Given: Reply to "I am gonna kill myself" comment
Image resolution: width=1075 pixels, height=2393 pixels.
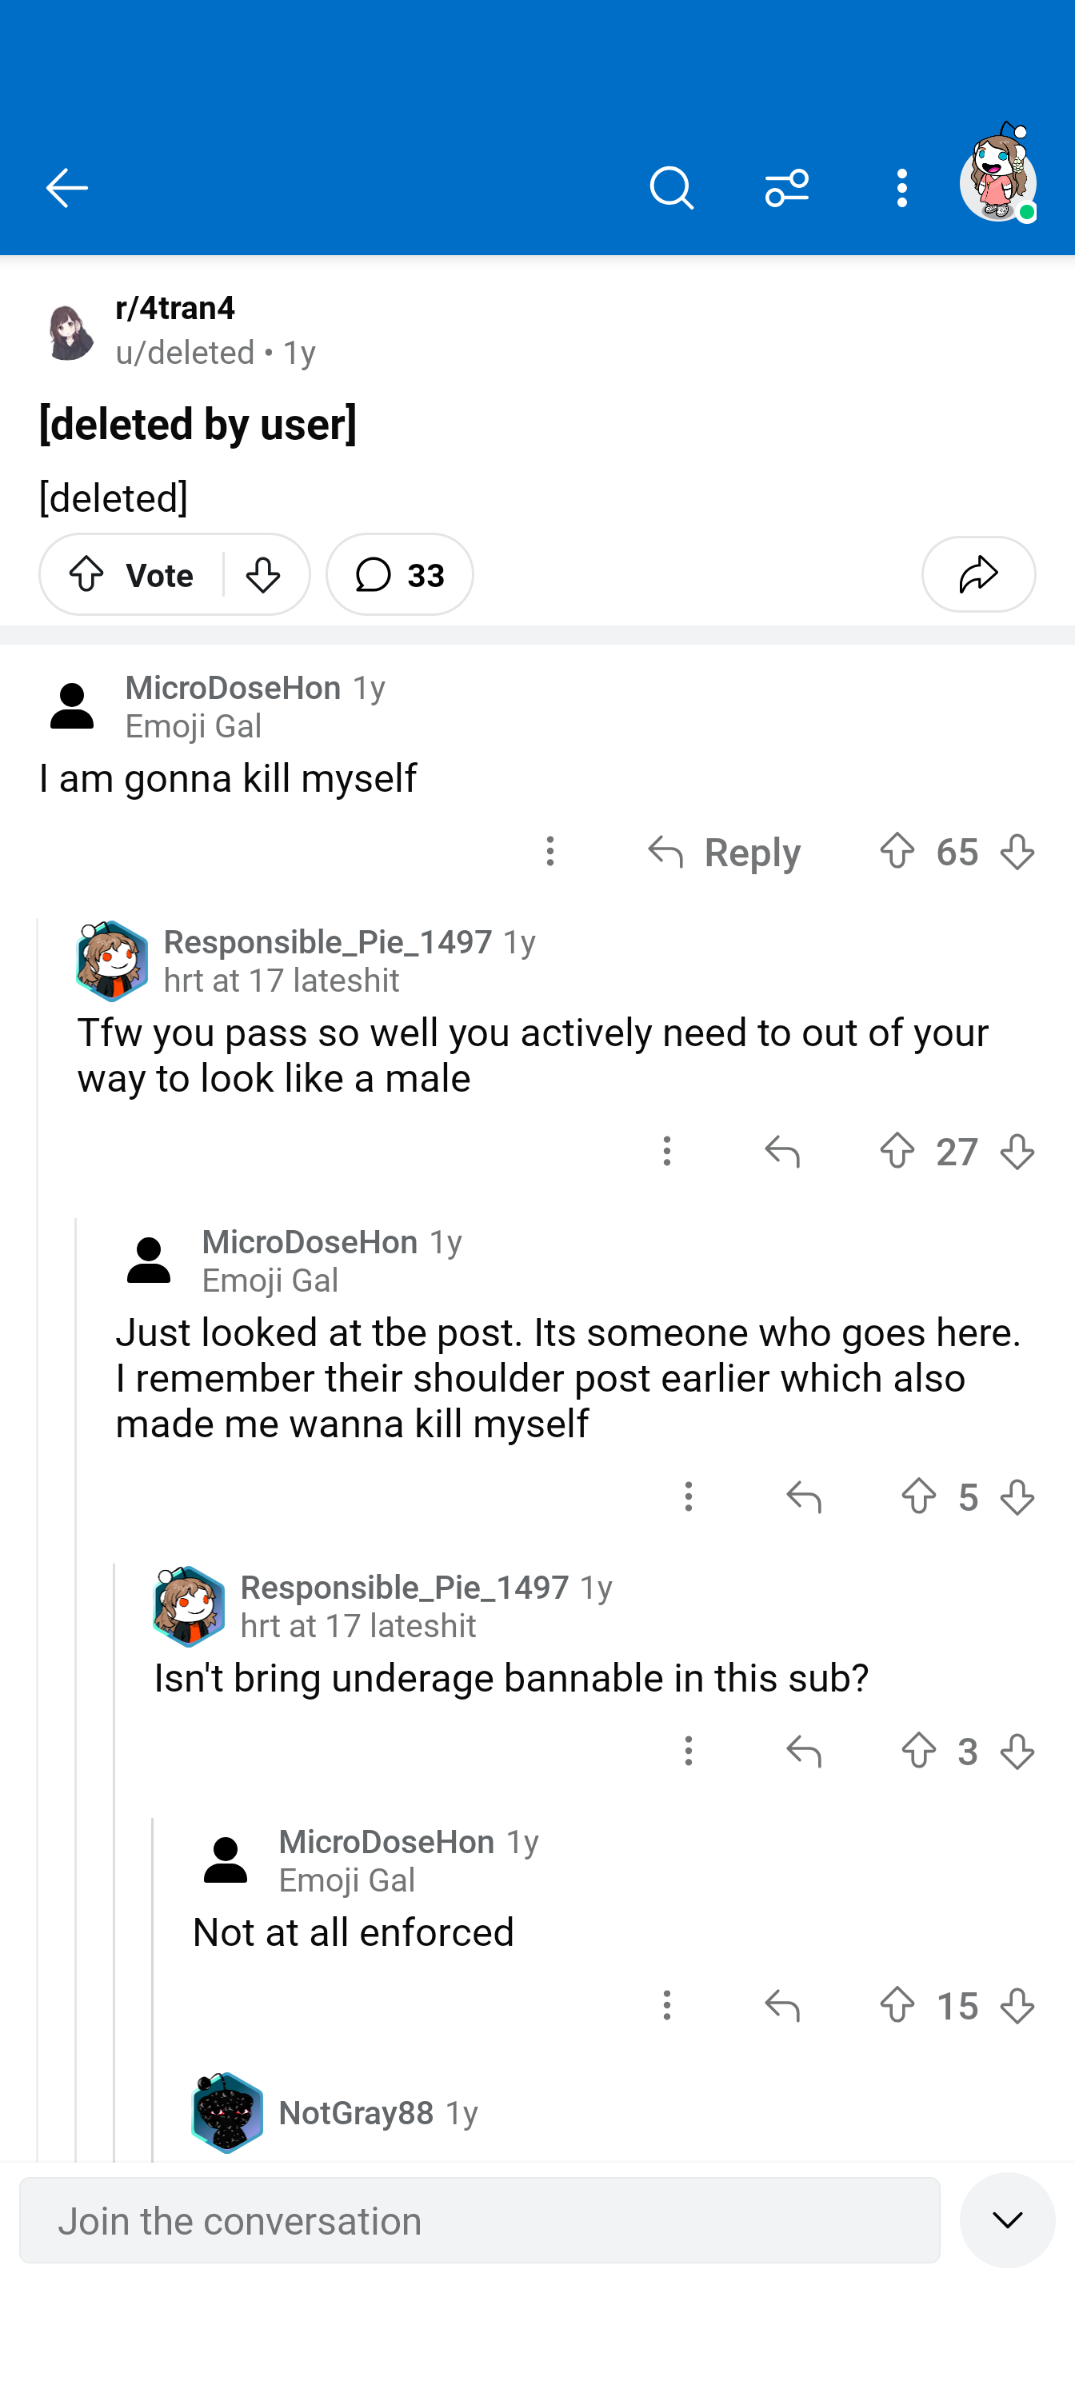Looking at the screenshot, I should click(724, 853).
